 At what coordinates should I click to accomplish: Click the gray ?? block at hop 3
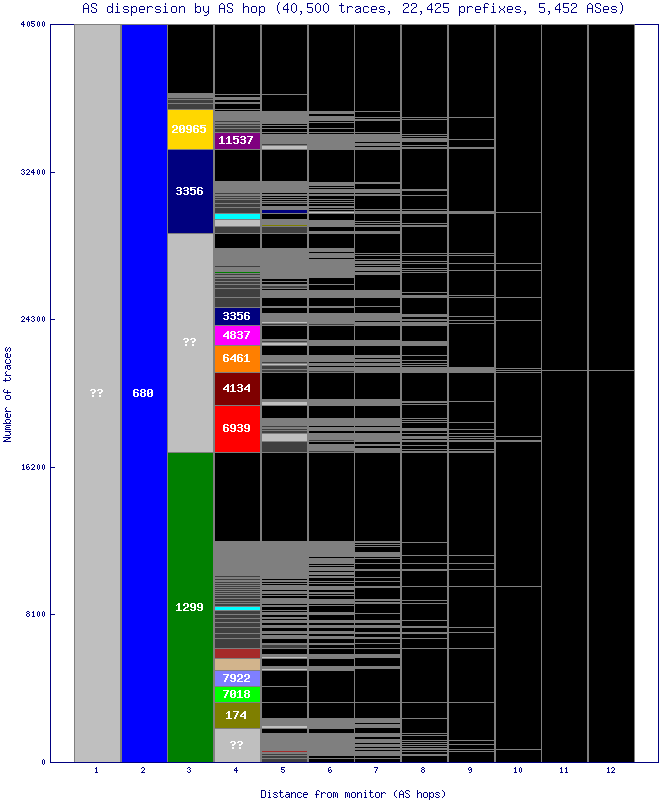click(x=189, y=342)
